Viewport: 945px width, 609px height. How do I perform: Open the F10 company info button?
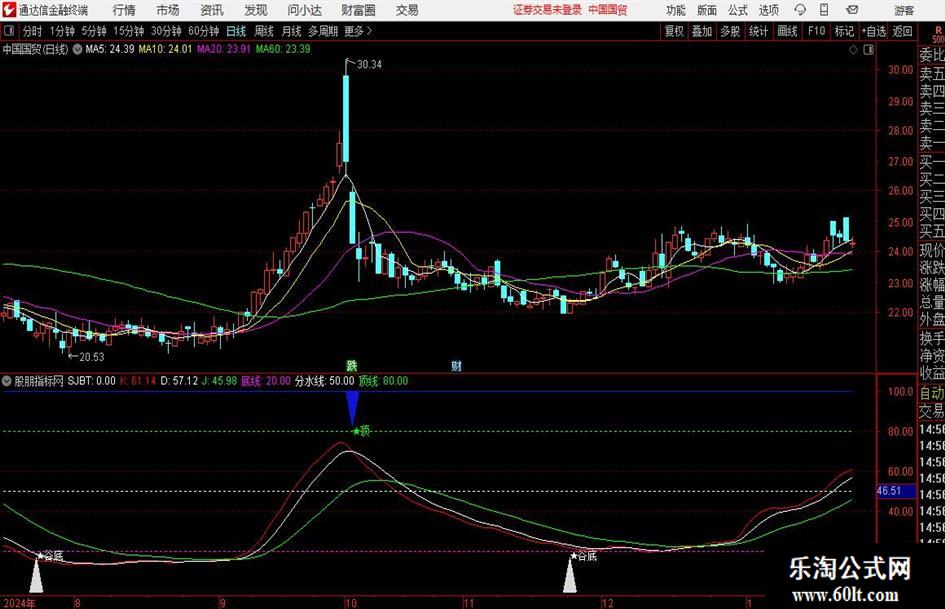coord(817,31)
